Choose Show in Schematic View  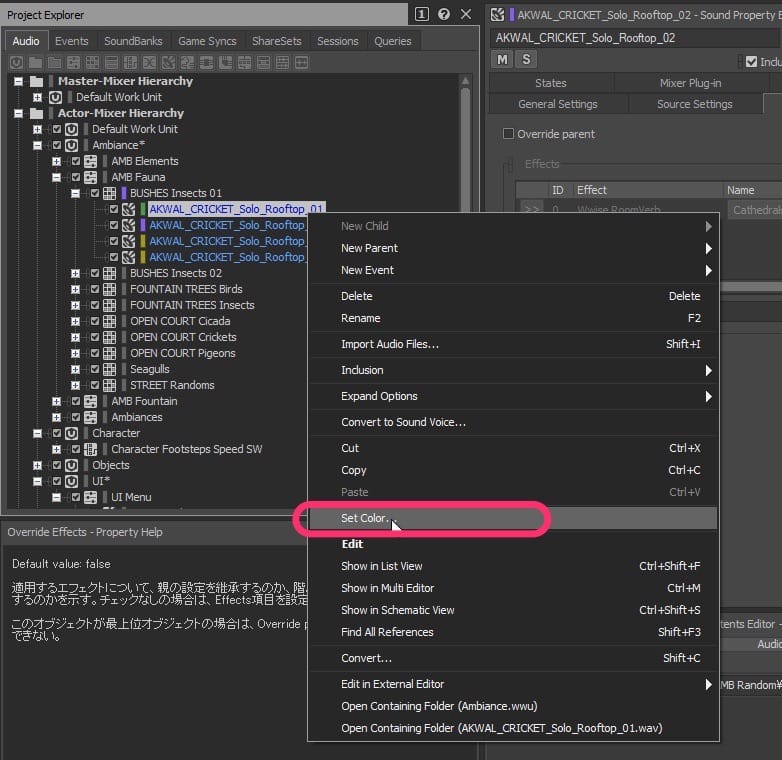513,610
